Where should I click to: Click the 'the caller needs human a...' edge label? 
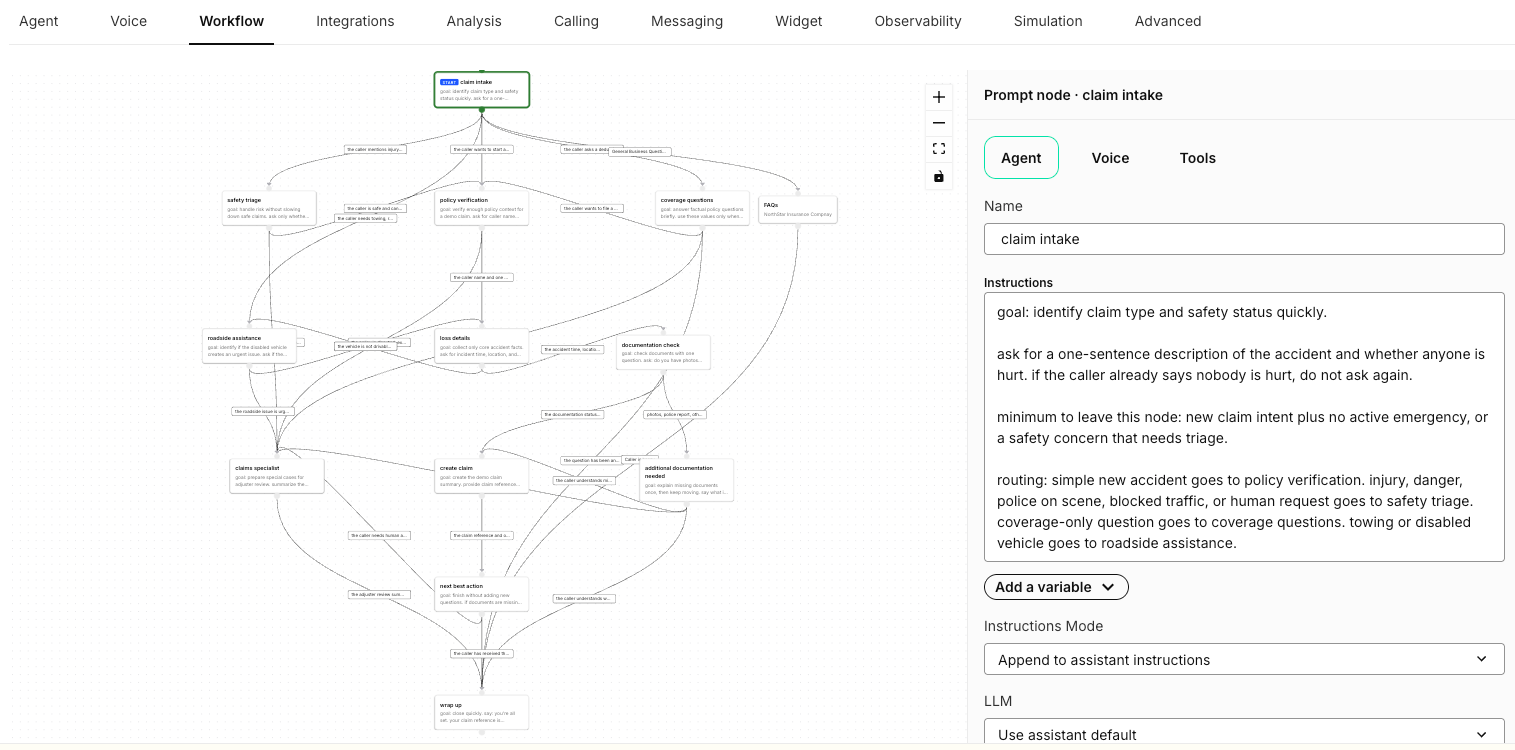click(379, 535)
